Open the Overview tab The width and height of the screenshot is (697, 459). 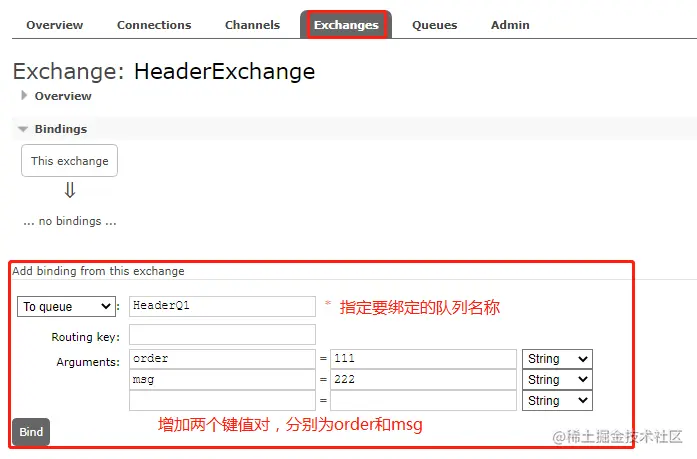tap(55, 25)
